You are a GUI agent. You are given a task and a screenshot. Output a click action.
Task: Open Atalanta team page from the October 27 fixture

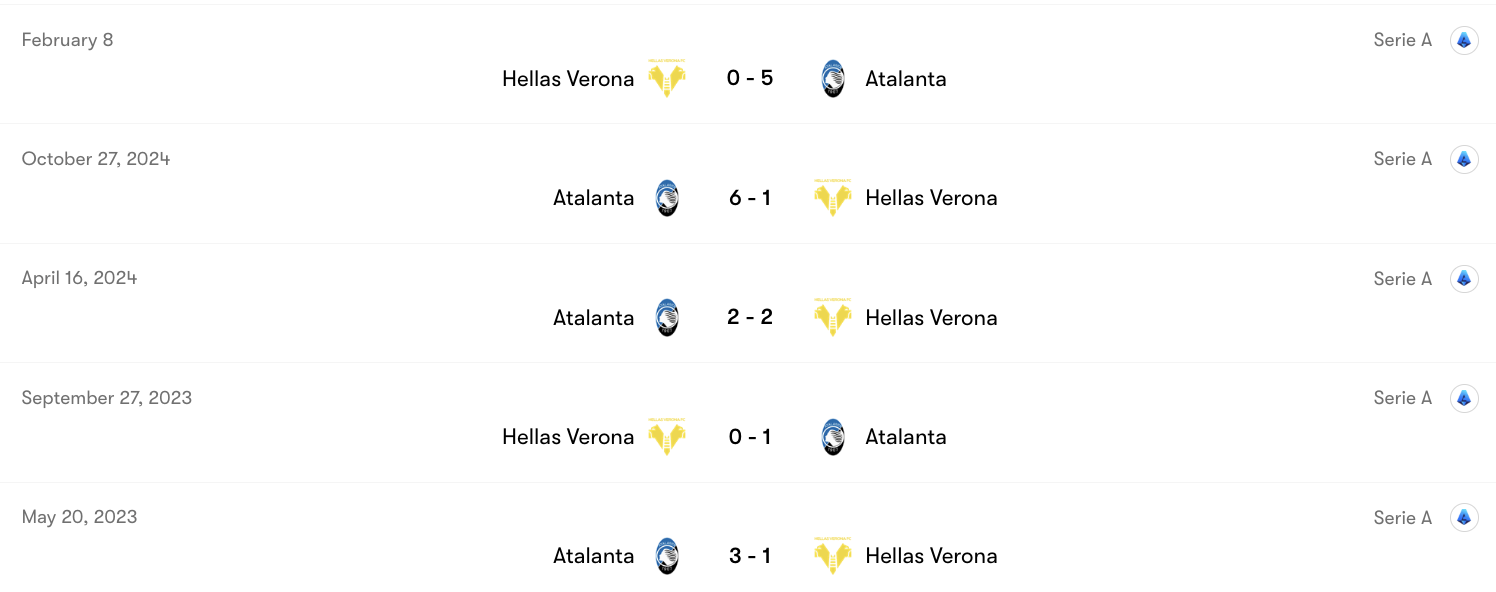click(594, 197)
